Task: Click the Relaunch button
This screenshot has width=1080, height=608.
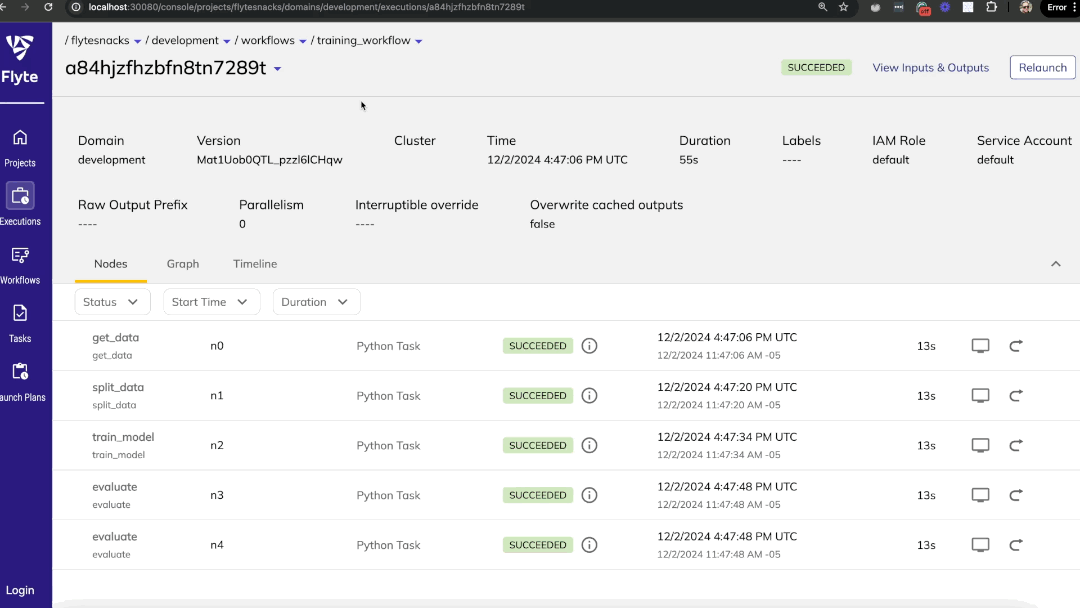Action: [x=1042, y=67]
